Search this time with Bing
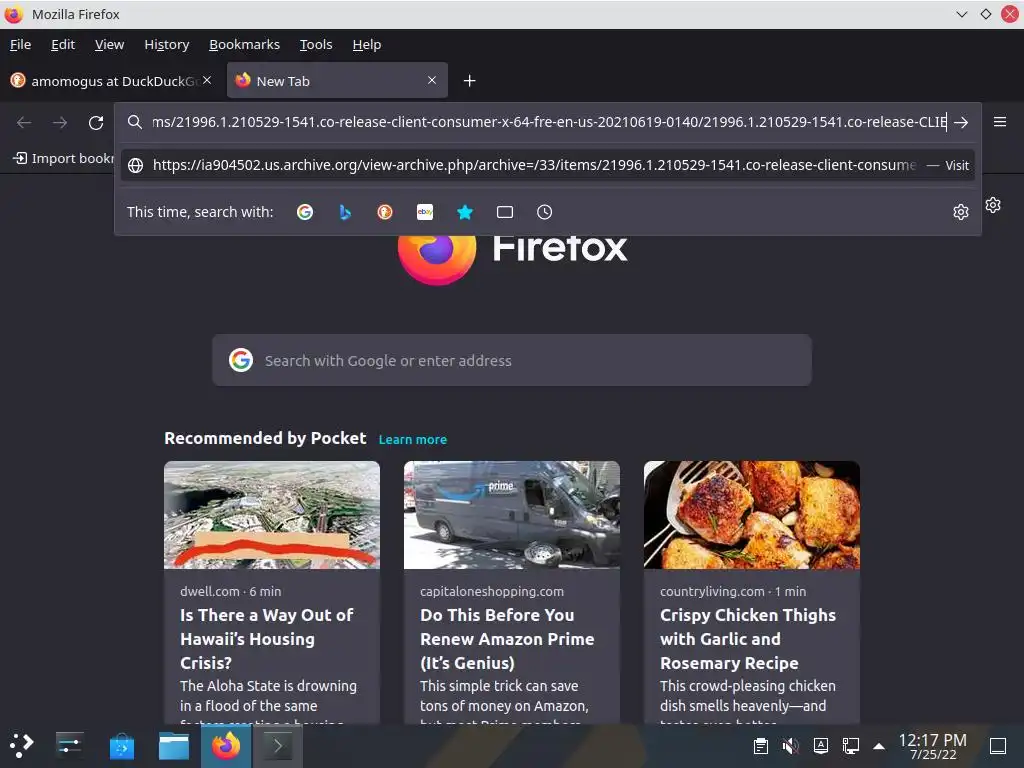Screen dimensions: 1024x768 click(x=345, y=212)
